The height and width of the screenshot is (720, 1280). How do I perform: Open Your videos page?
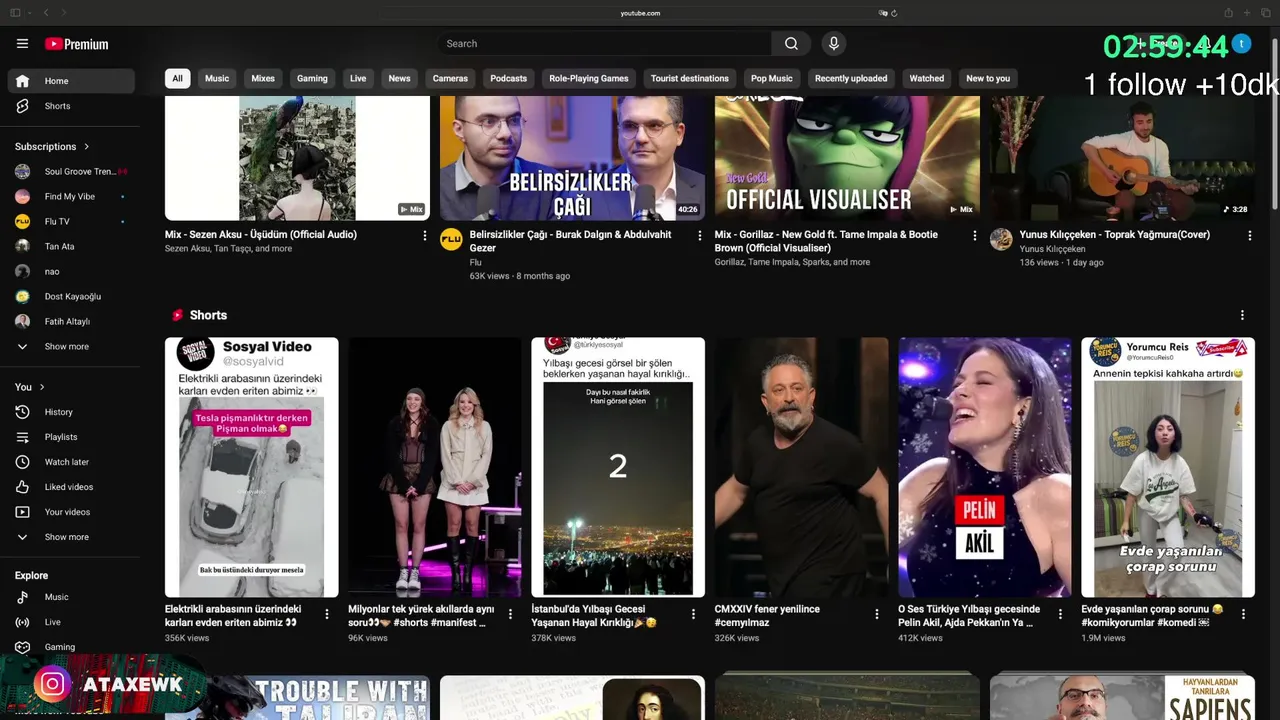pos(70,512)
